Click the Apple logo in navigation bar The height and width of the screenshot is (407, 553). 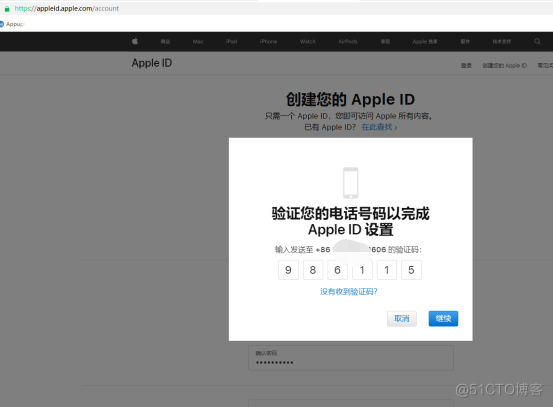[x=135, y=41]
